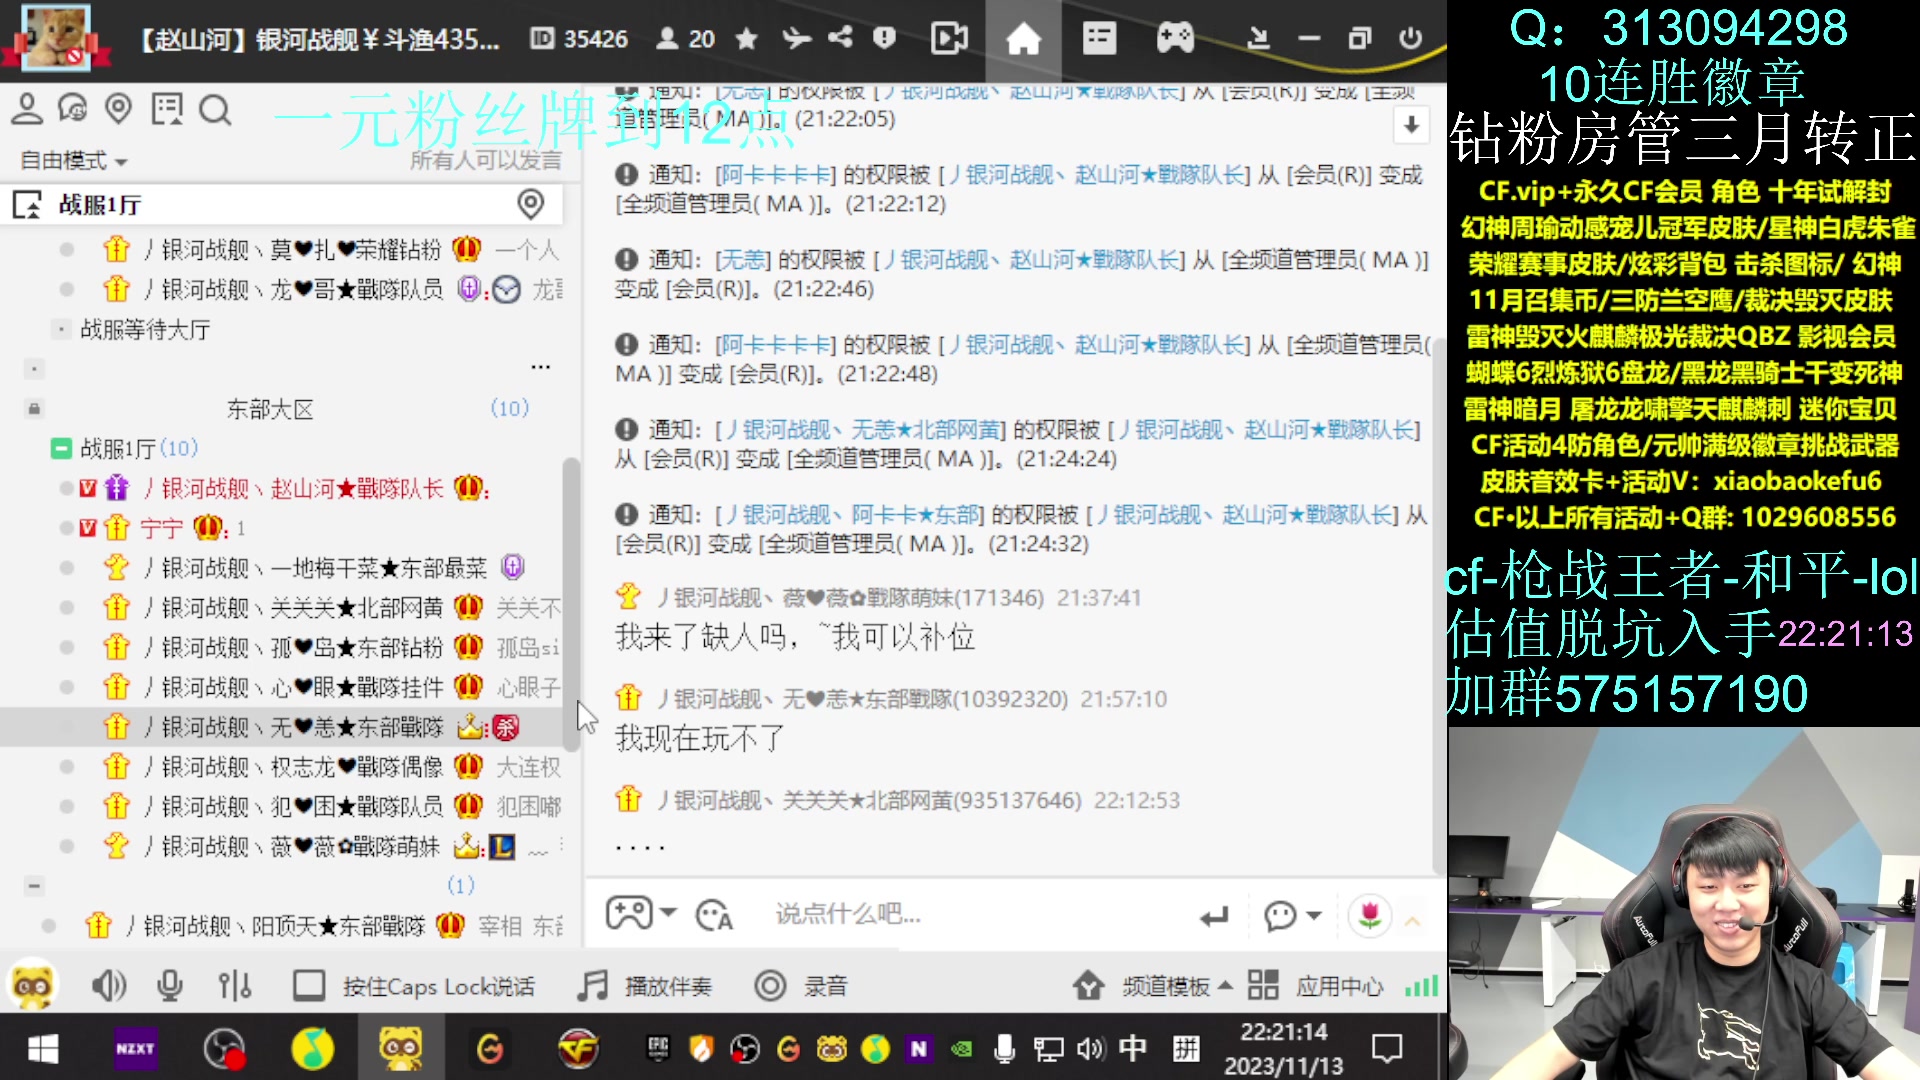Image resolution: width=1920 pixels, height=1080 pixels.
Task: Click the airplane shortcut icon
Action: pyautogui.click(x=796, y=39)
